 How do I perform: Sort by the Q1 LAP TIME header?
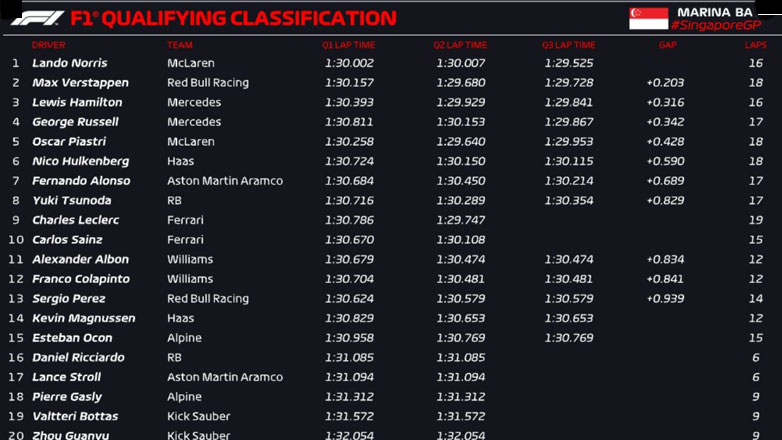(x=349, y=45)
